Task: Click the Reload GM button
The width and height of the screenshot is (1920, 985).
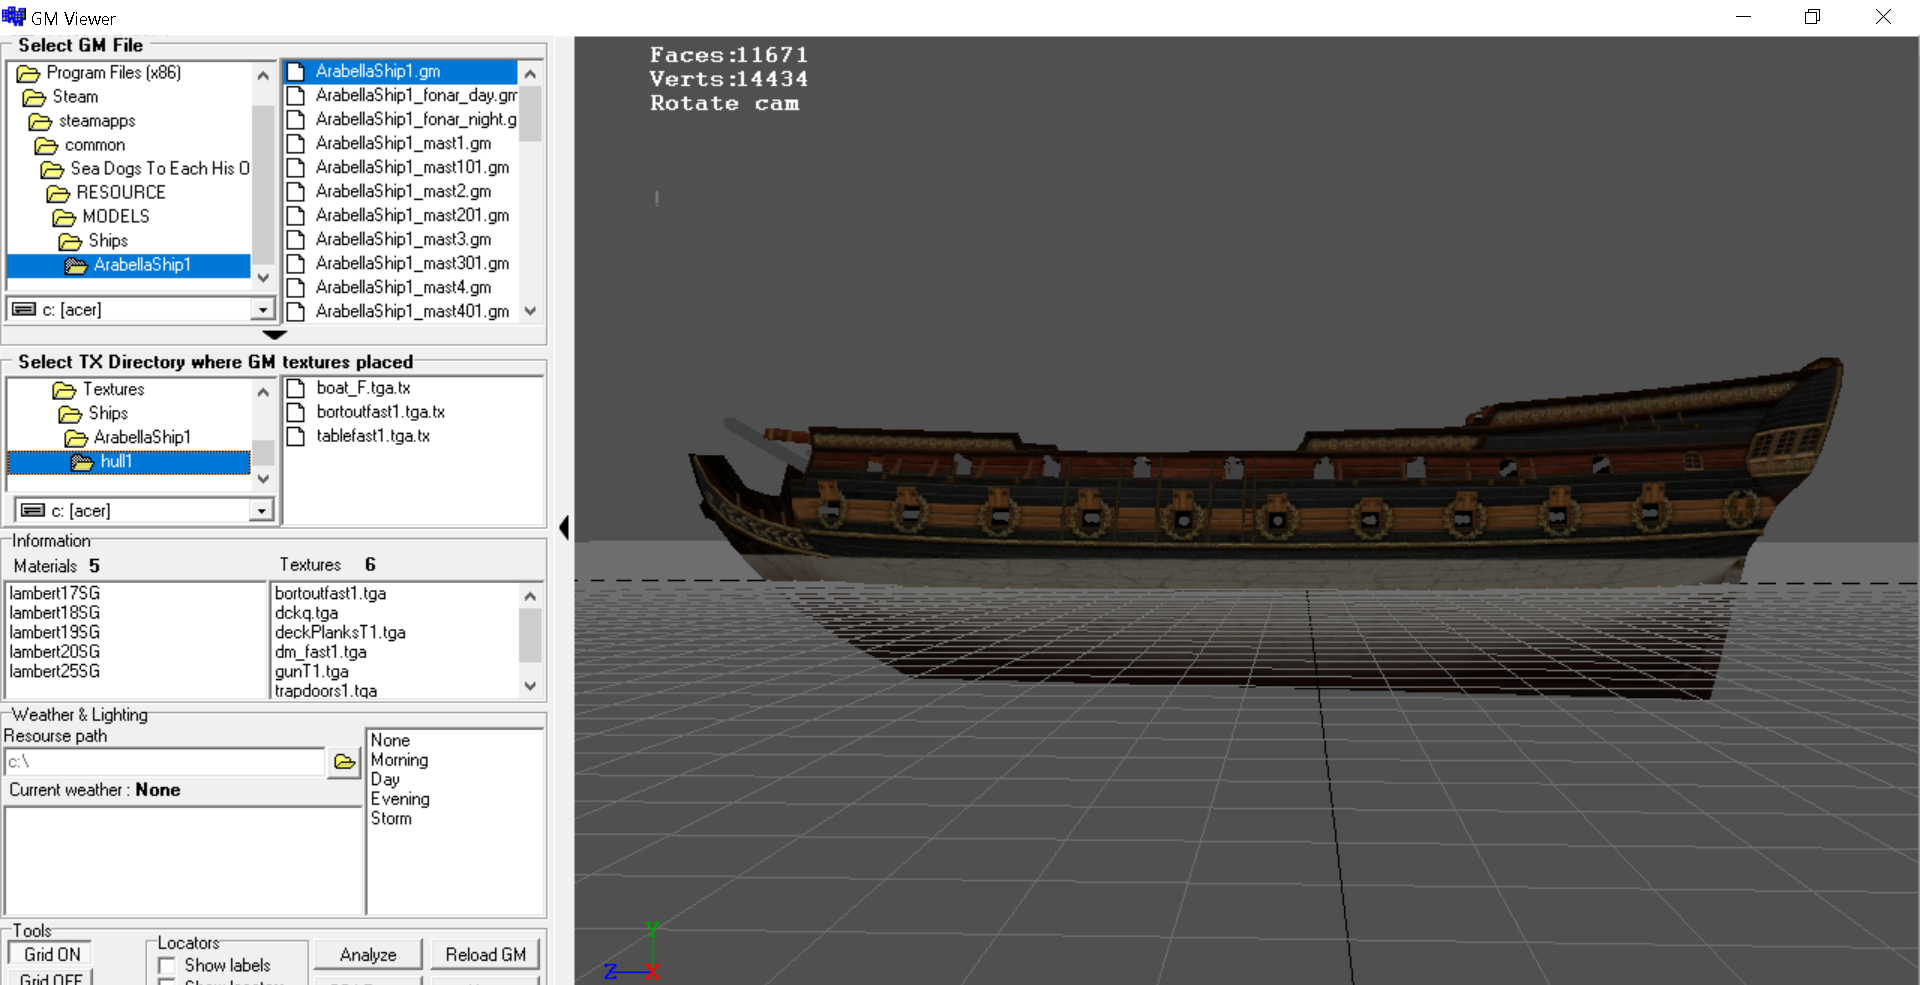Action: click(x=485, y=955)
